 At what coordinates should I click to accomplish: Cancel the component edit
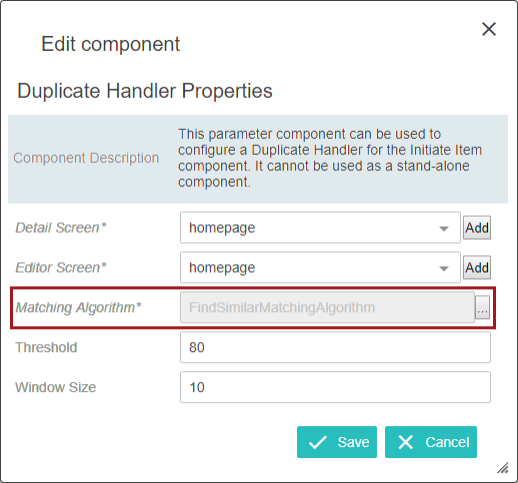tap(431, 442)
